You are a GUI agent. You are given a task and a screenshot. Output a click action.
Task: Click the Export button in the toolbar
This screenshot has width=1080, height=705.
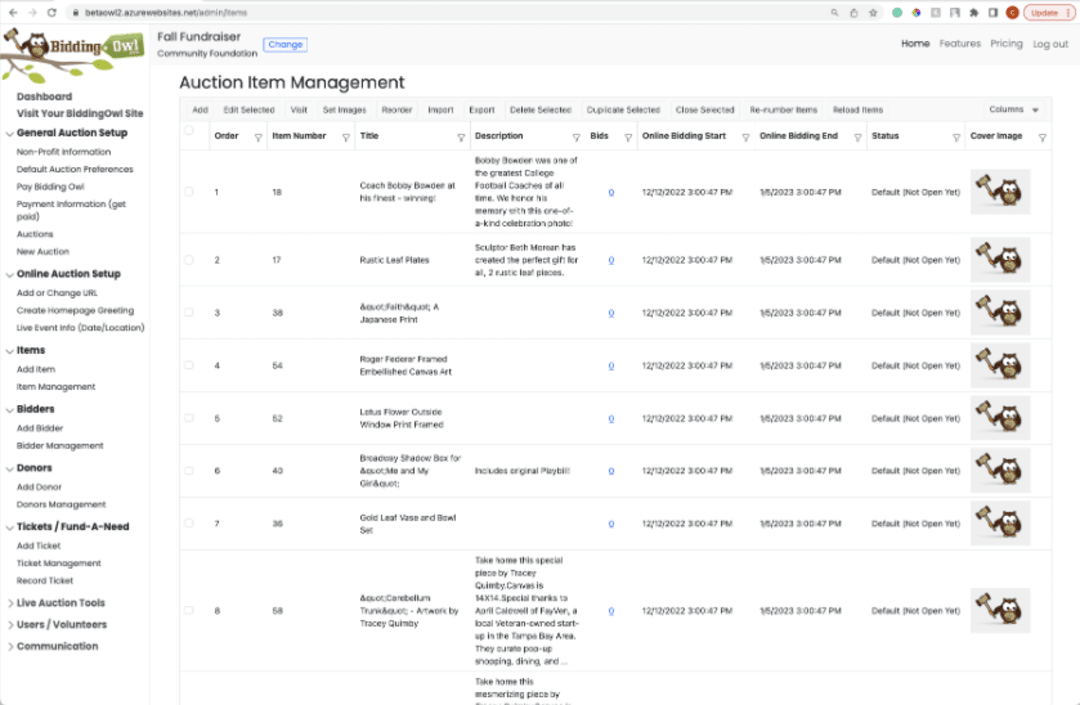coord(481,110)
